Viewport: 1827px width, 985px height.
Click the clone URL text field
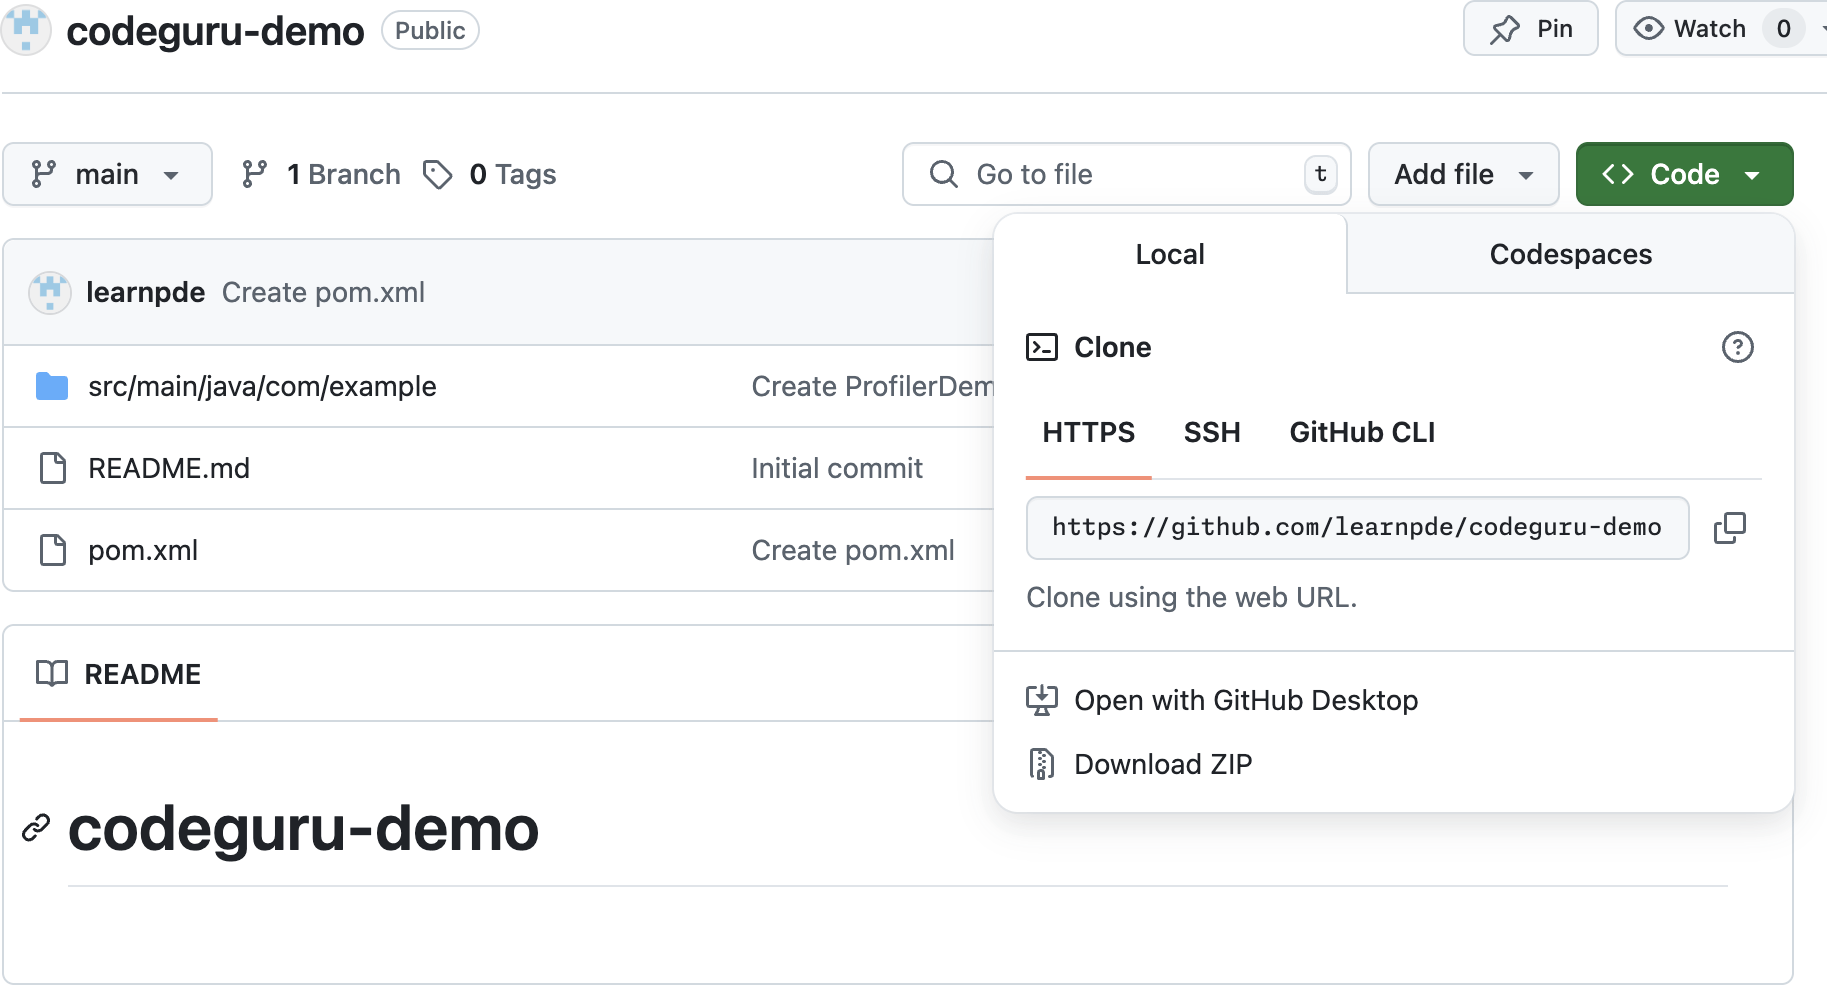1357,528
